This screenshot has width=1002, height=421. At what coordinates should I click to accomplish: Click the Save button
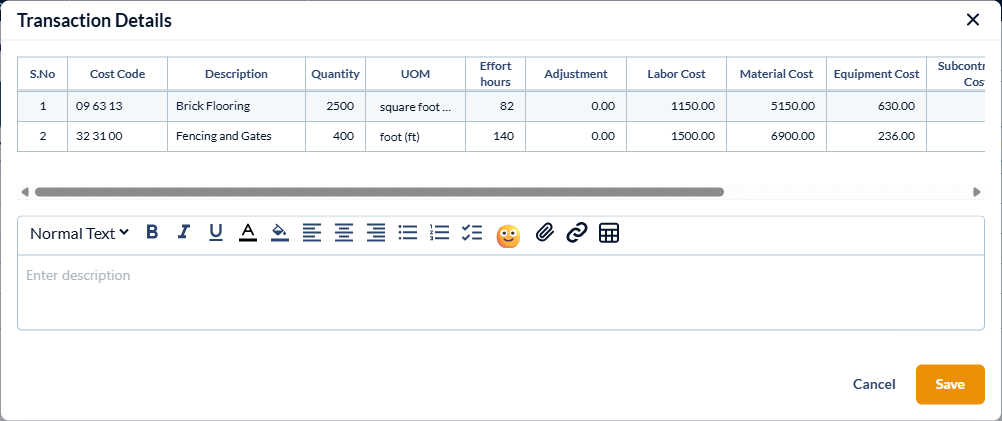[949, 384]
